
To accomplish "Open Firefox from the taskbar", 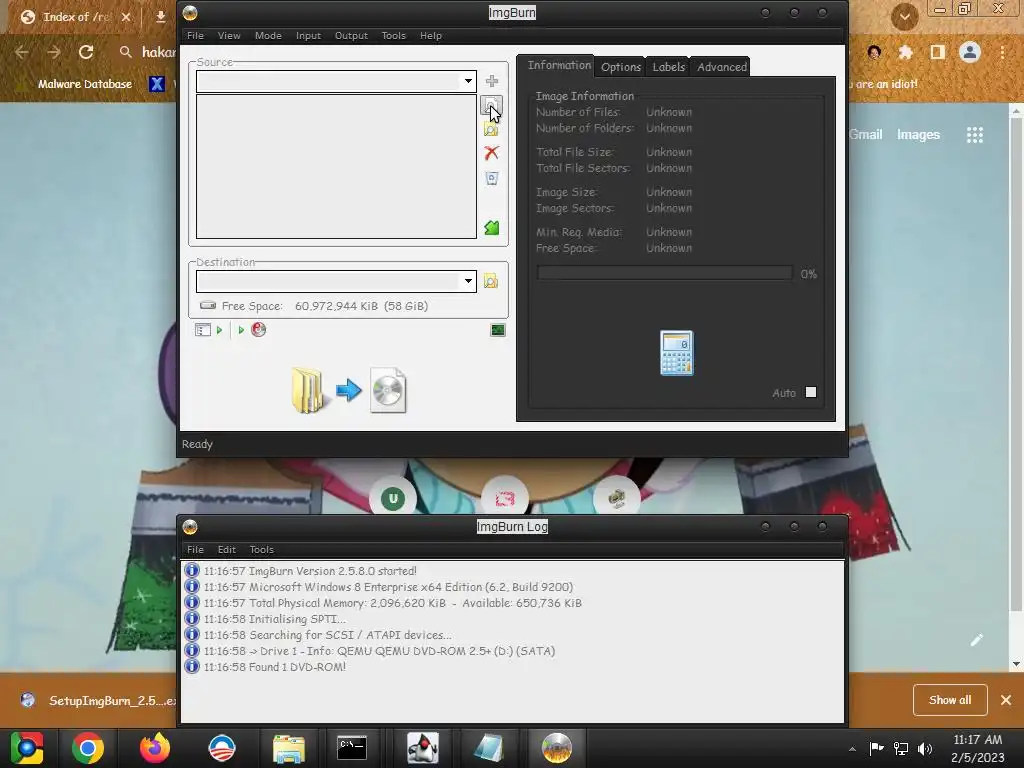I will 155,748.
